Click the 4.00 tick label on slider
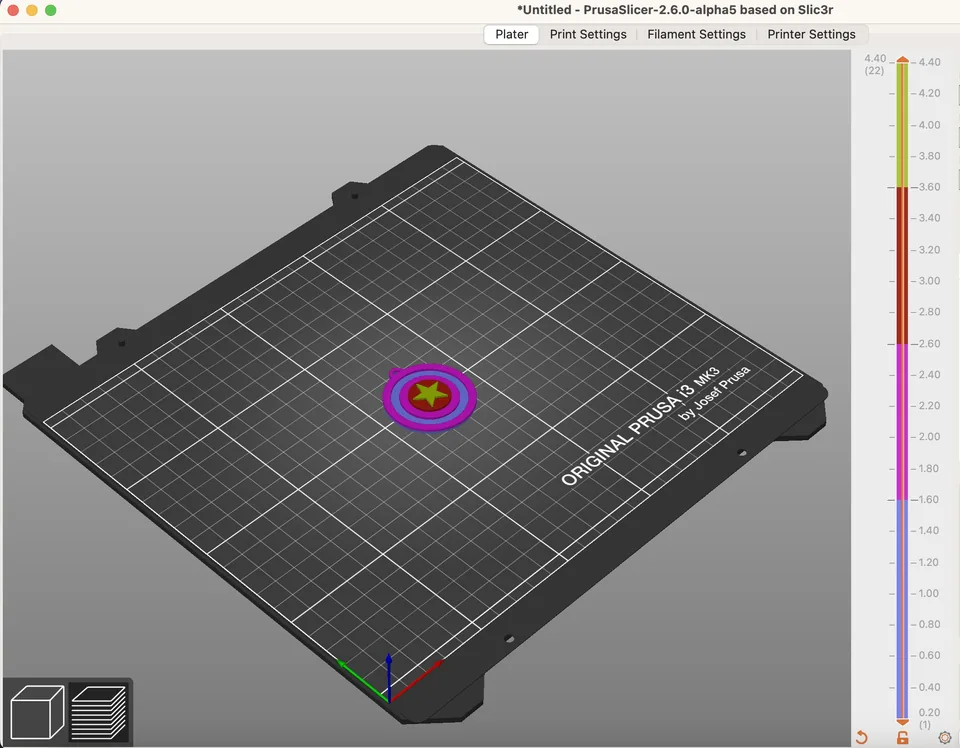Screen dimensions: 960x748 [929, 125]
